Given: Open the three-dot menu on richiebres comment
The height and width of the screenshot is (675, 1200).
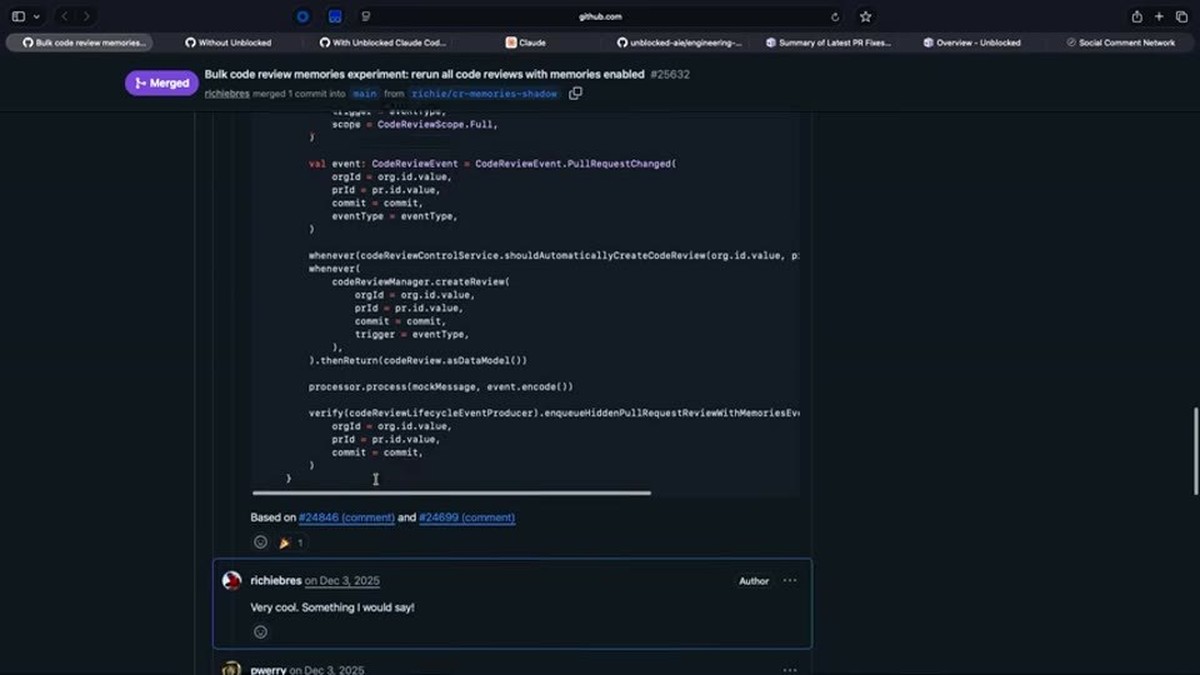Looking at the screenshot, I should 790,580.
